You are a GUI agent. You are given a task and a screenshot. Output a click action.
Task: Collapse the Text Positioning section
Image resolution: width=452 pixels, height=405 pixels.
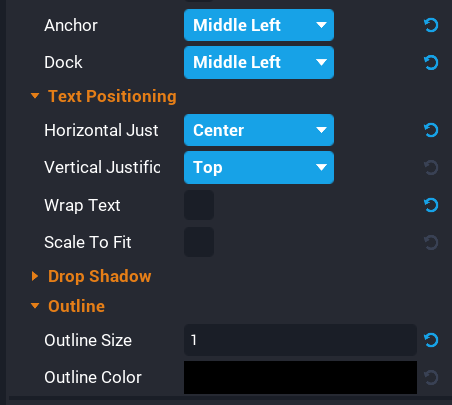coord(35,96)
